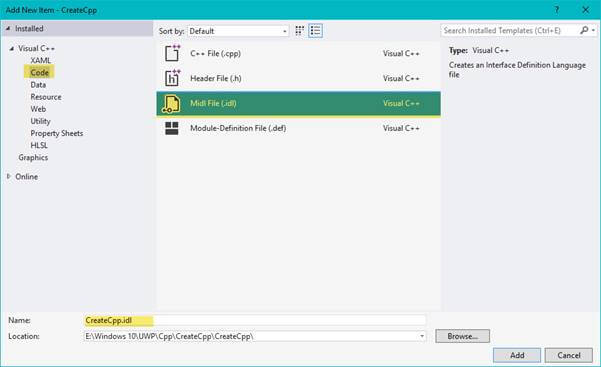Close the Add New Item dialog
This screenshot has height=367, width=601.
coord(586,10)
